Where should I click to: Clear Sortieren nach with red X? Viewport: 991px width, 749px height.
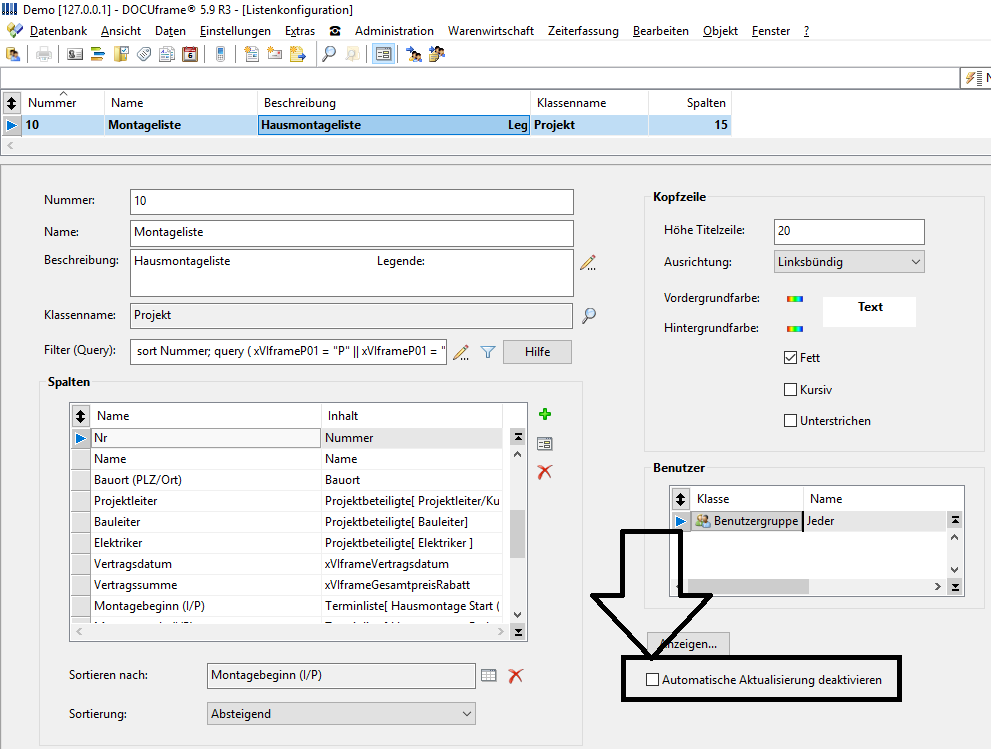click(x=516, y=676)
